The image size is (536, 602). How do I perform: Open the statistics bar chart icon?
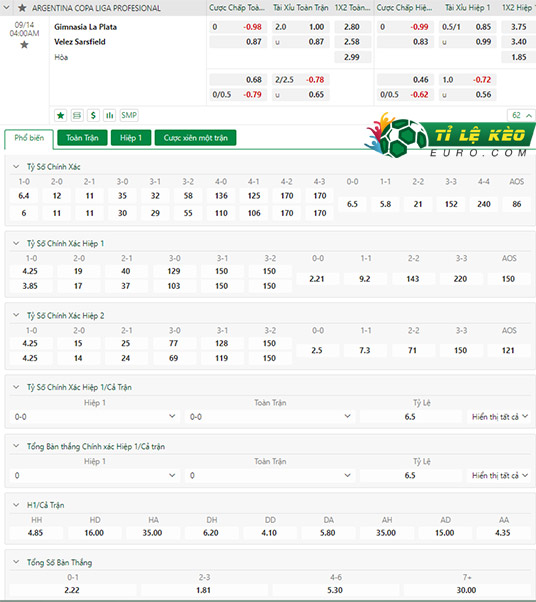110,115
